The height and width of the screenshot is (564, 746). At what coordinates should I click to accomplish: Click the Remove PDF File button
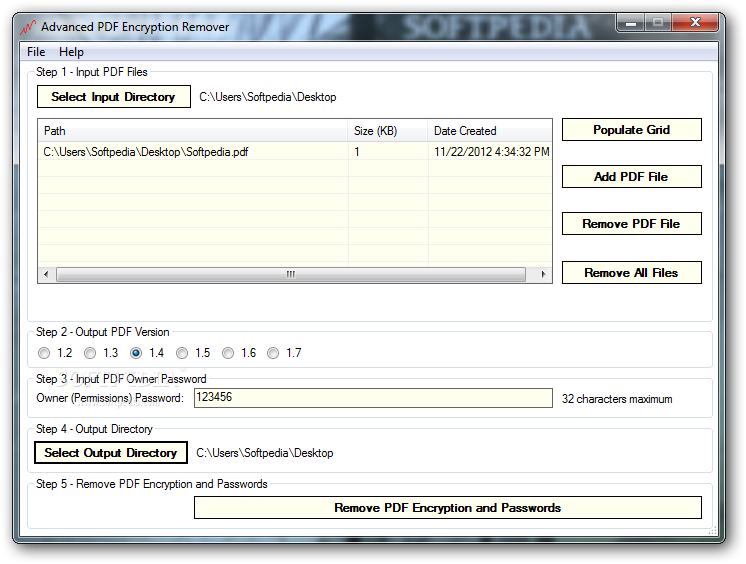(631, 224)
